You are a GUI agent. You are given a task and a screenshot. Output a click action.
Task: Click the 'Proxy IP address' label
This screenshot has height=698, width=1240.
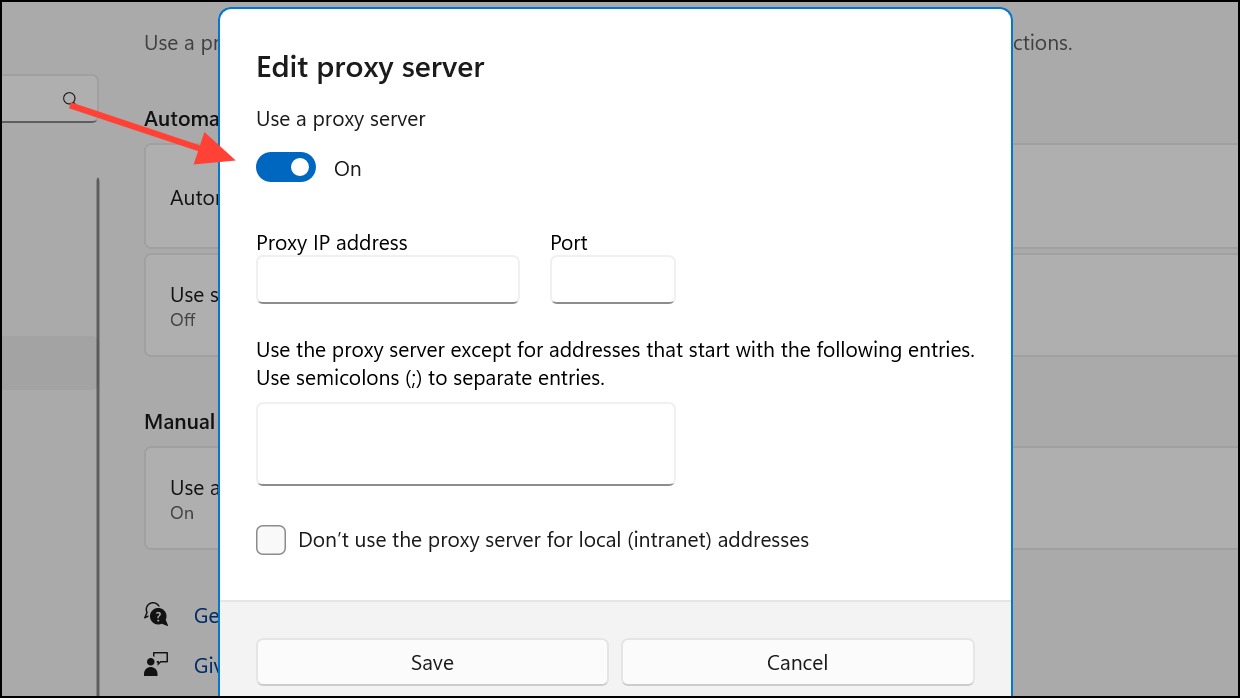coord(332,243)
